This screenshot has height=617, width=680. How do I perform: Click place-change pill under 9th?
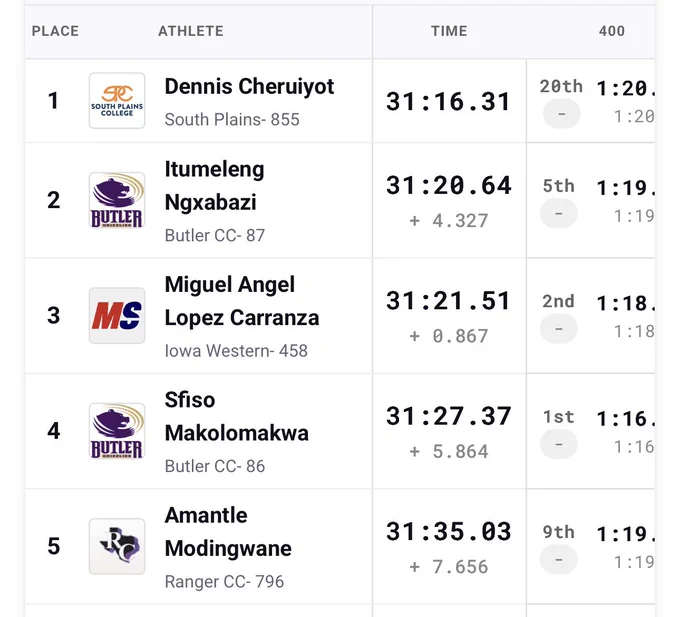(559, 559)
